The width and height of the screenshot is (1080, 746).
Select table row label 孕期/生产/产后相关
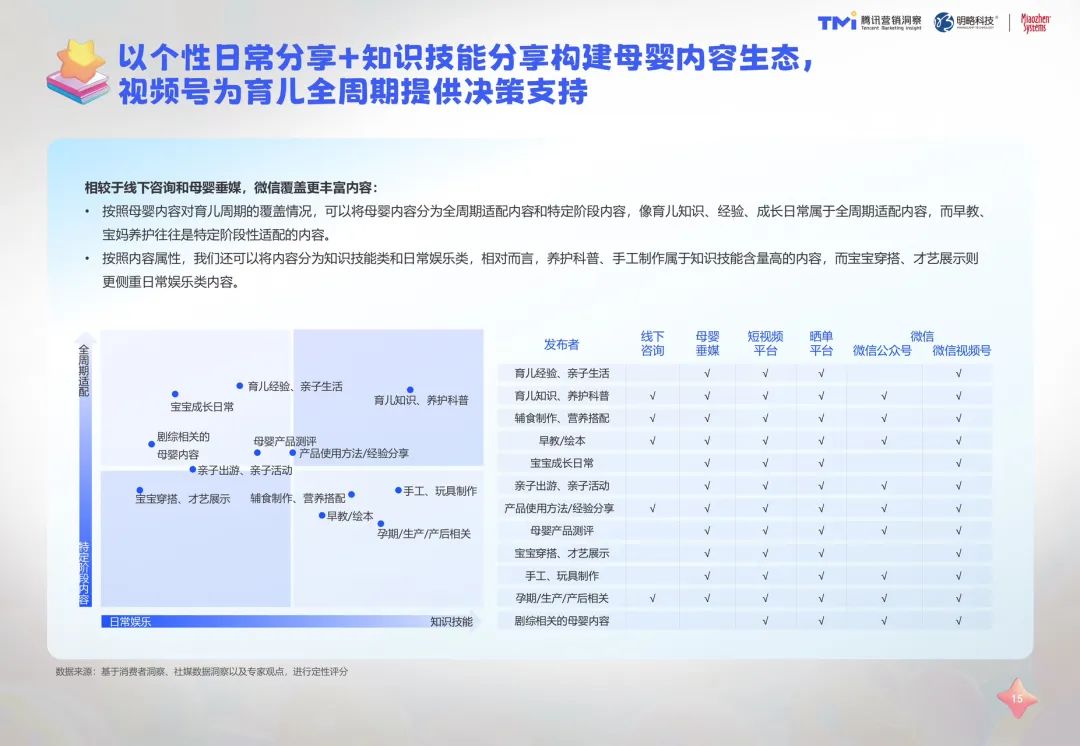(x=561, y=599)
